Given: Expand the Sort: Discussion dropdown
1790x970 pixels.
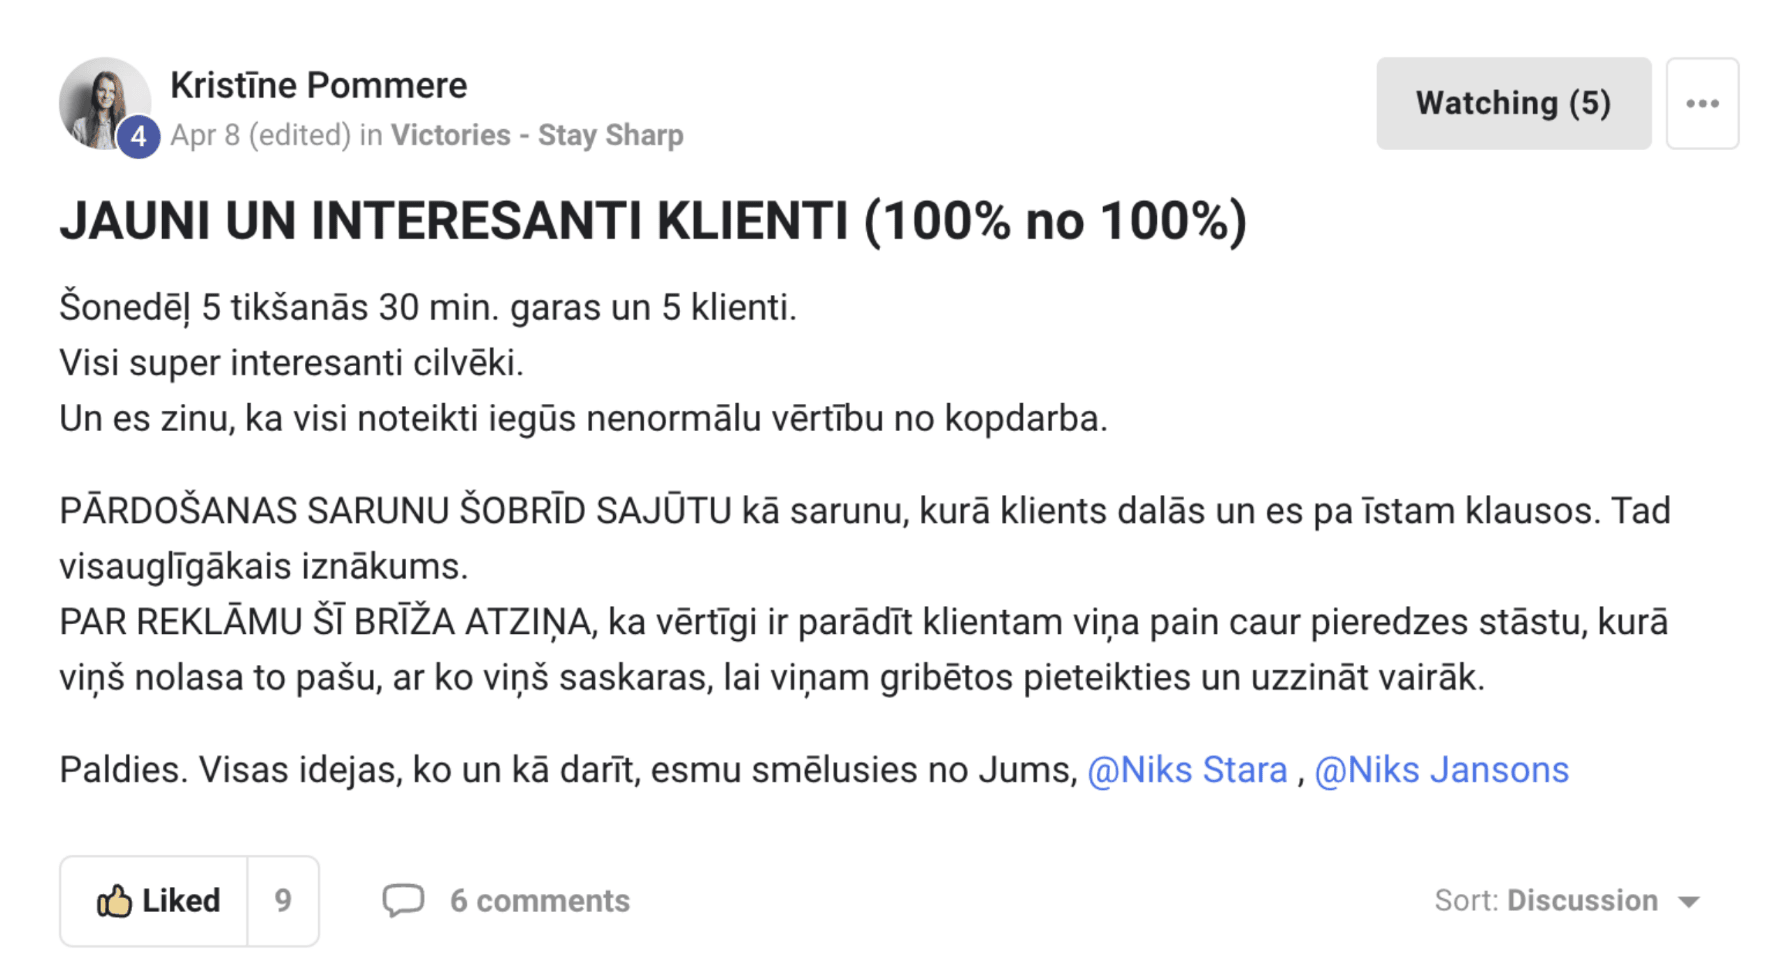Looking at the screenshot, I should coord(1567,900).
